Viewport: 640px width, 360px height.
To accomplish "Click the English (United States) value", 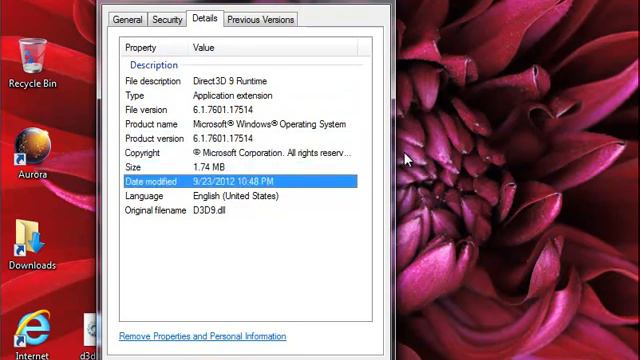I will (236, 196).
